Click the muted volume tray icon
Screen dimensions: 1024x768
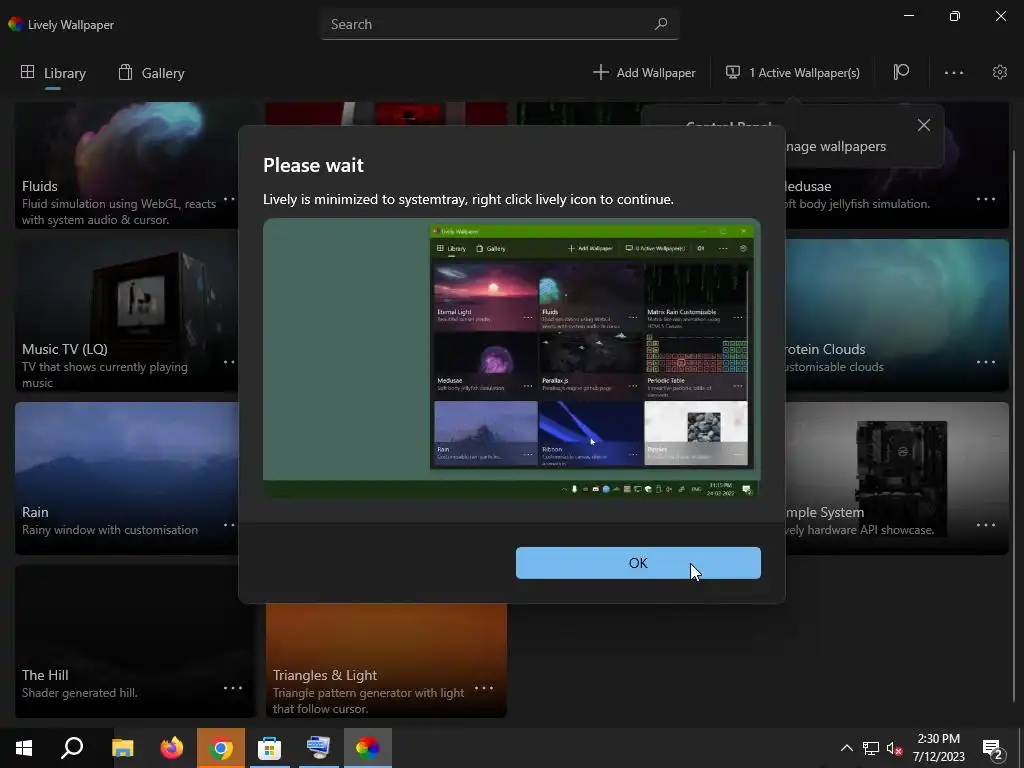coord(894,748)
